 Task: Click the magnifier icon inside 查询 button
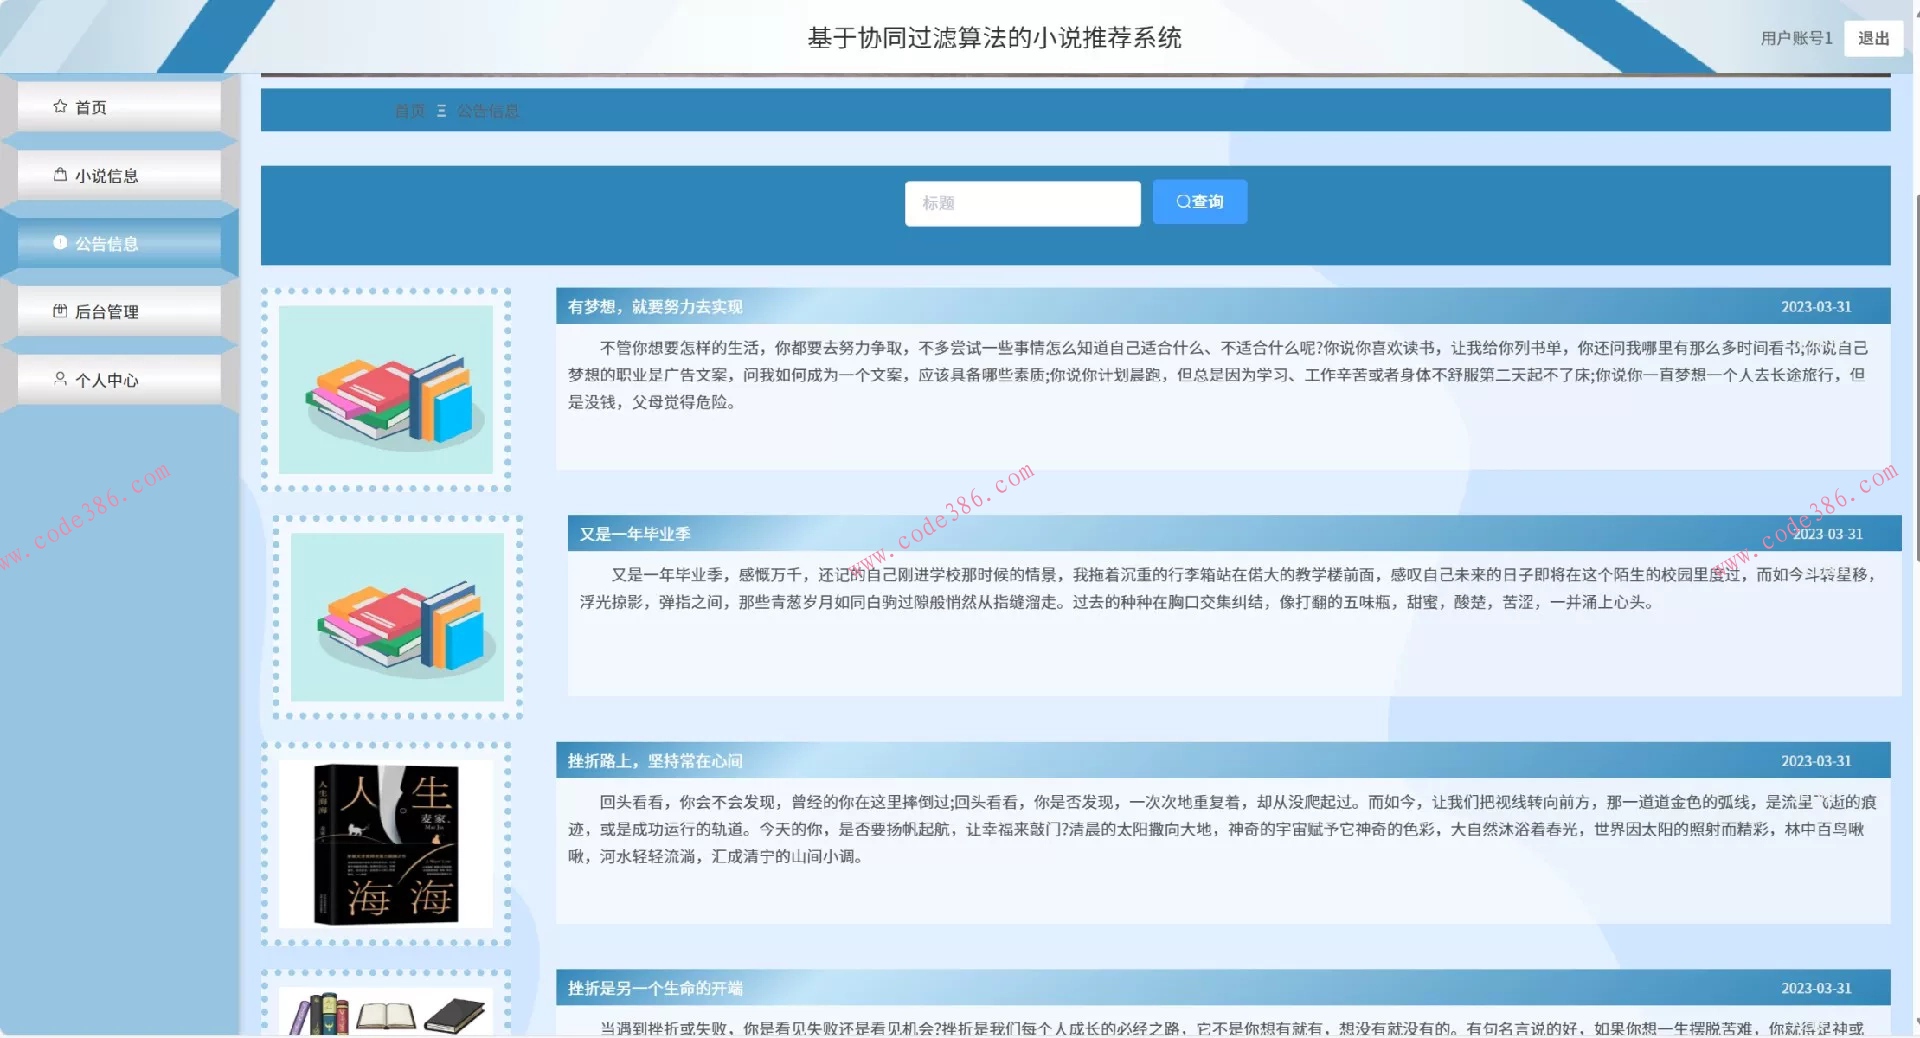coord(1182,201)
